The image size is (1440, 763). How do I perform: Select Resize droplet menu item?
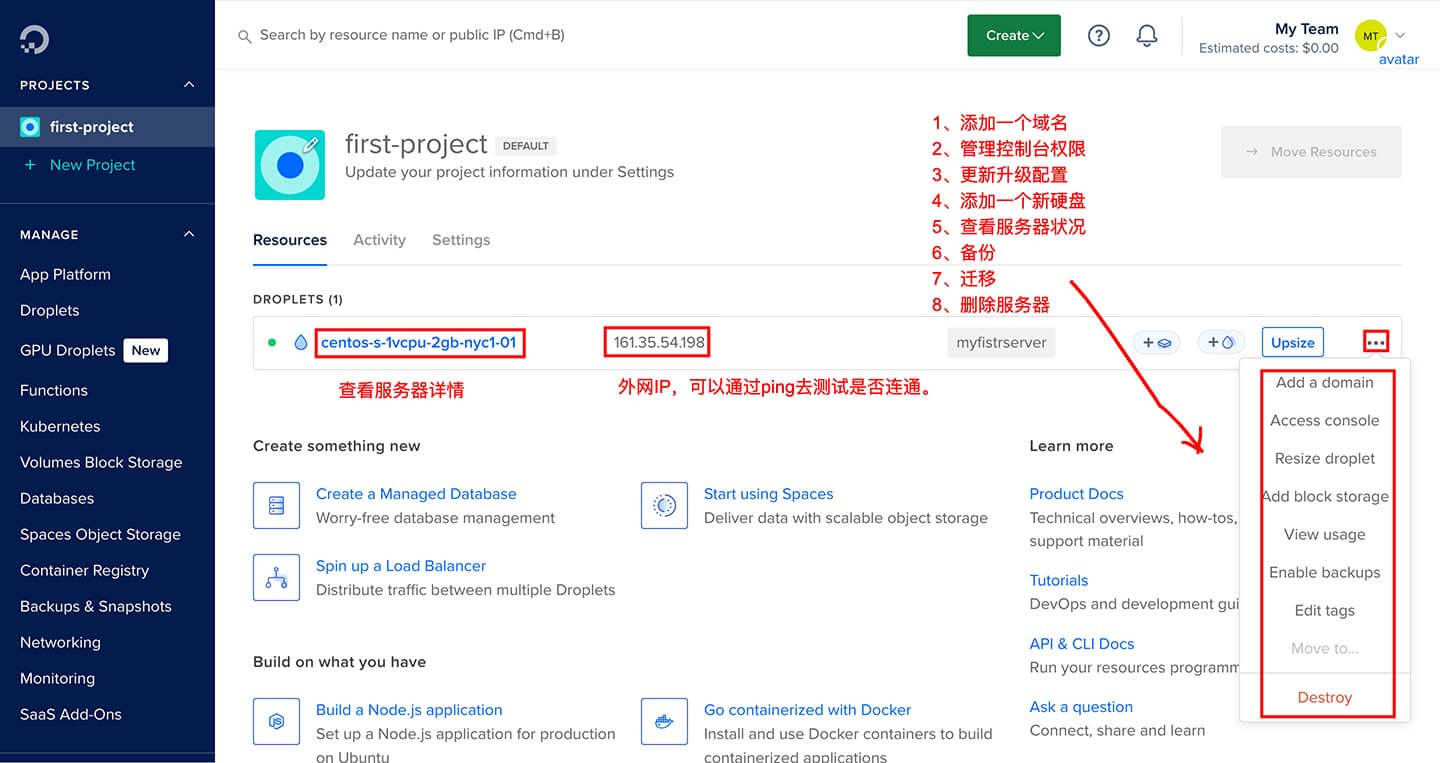pyautogui.click(x=1325, y=458)
